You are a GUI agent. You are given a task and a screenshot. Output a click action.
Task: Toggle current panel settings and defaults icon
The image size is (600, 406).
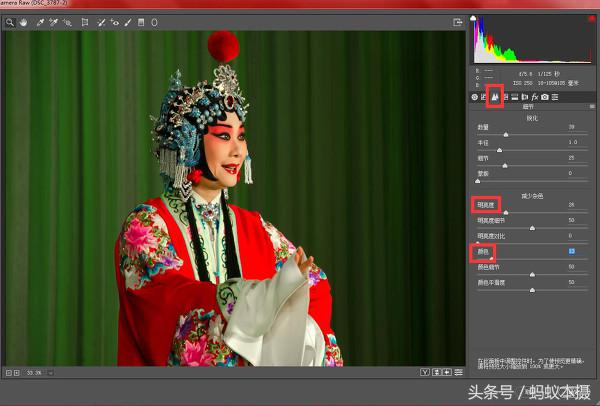(458, 372)
